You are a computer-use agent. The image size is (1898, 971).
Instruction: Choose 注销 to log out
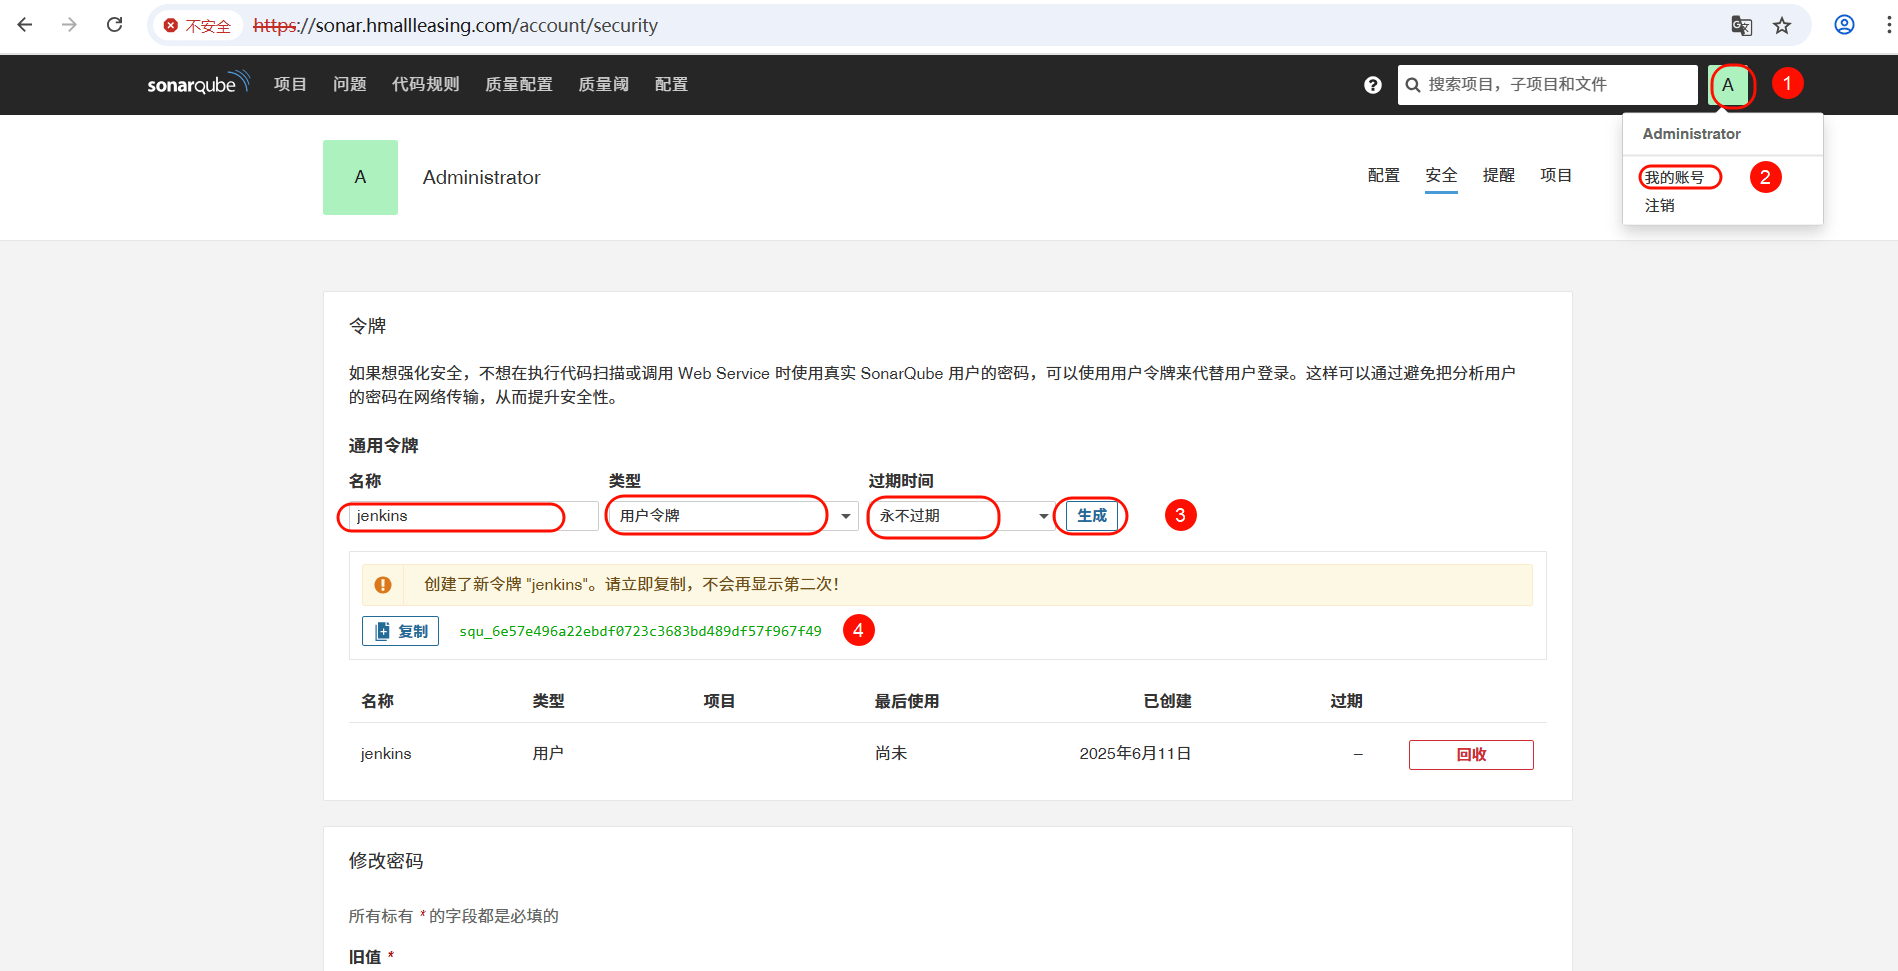coord(1659,206)
